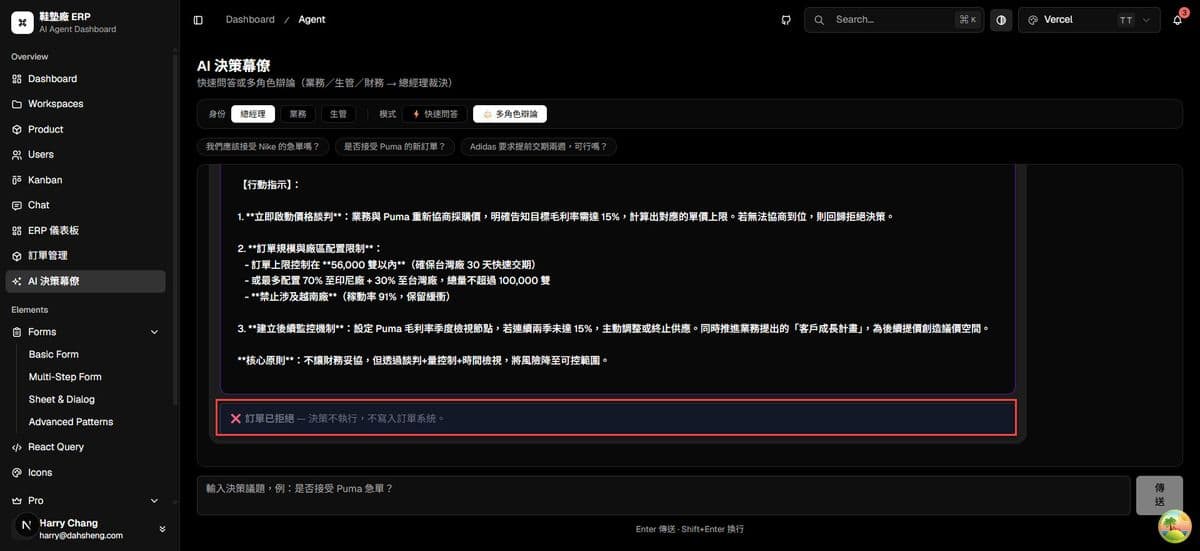Switch mode to 多角色辯論
The image size is (1200, 551).
pyautogui.click(x=510, y=114)
